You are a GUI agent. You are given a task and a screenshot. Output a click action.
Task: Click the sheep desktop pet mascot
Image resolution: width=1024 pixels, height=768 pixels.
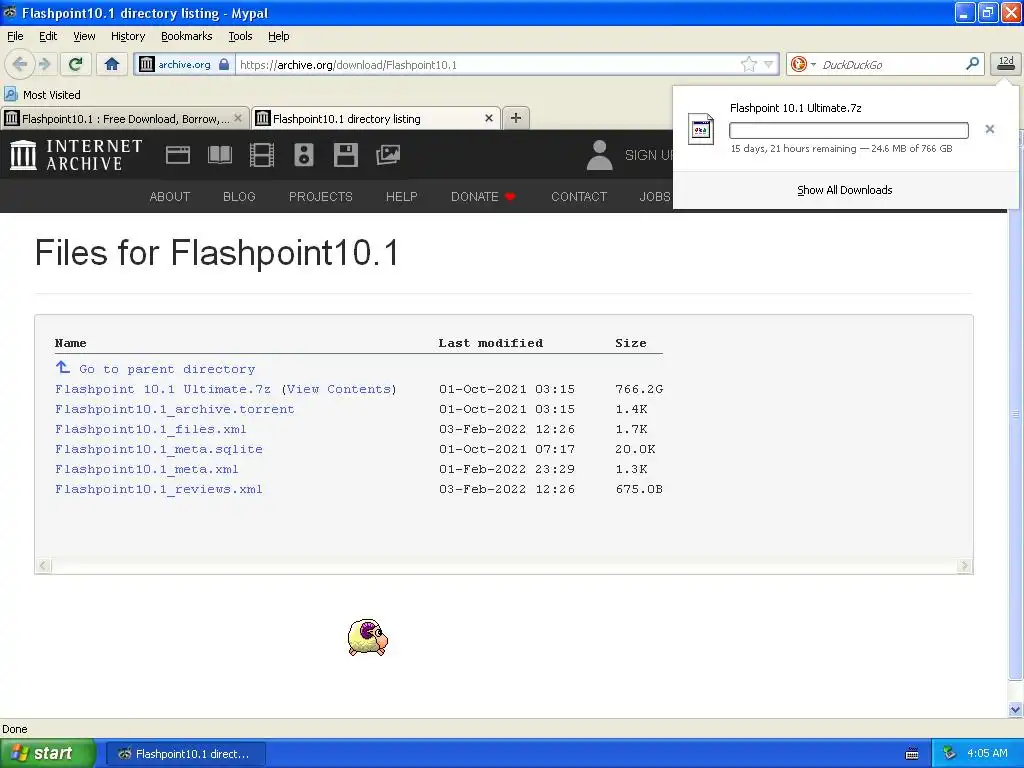[368, 637]
